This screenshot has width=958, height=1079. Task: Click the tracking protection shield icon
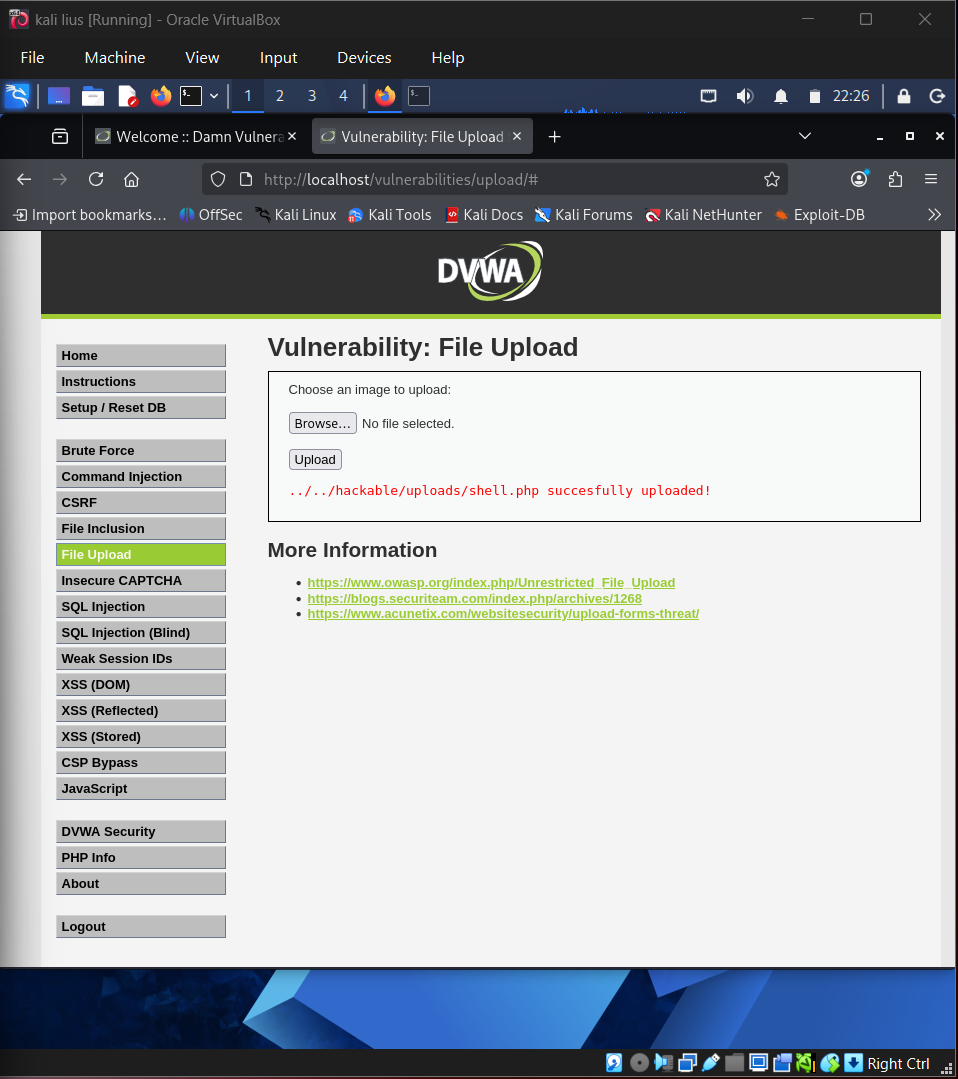[x=218, y=180]
